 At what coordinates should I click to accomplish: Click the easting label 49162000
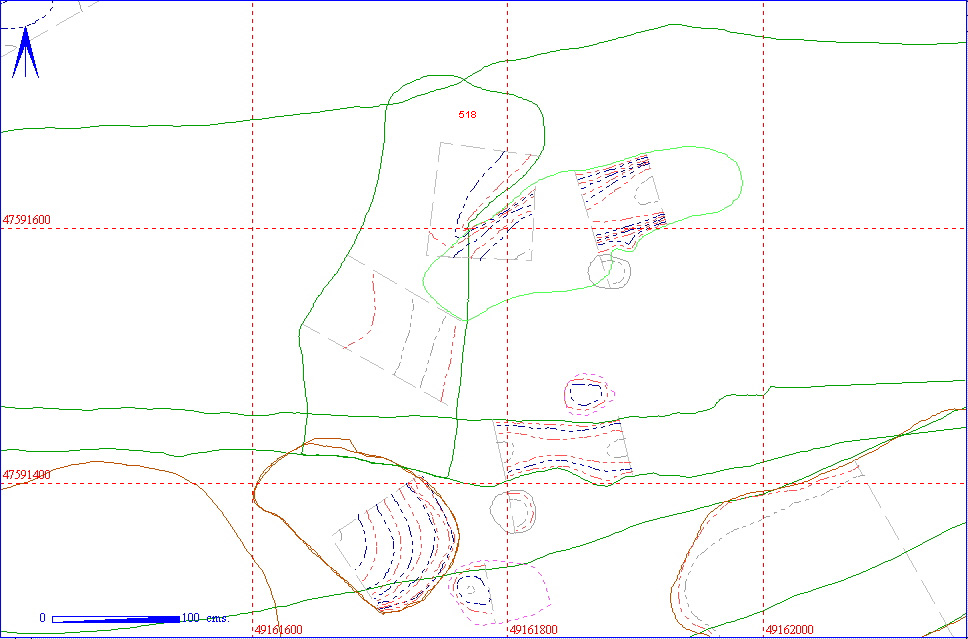pos(790,630)
